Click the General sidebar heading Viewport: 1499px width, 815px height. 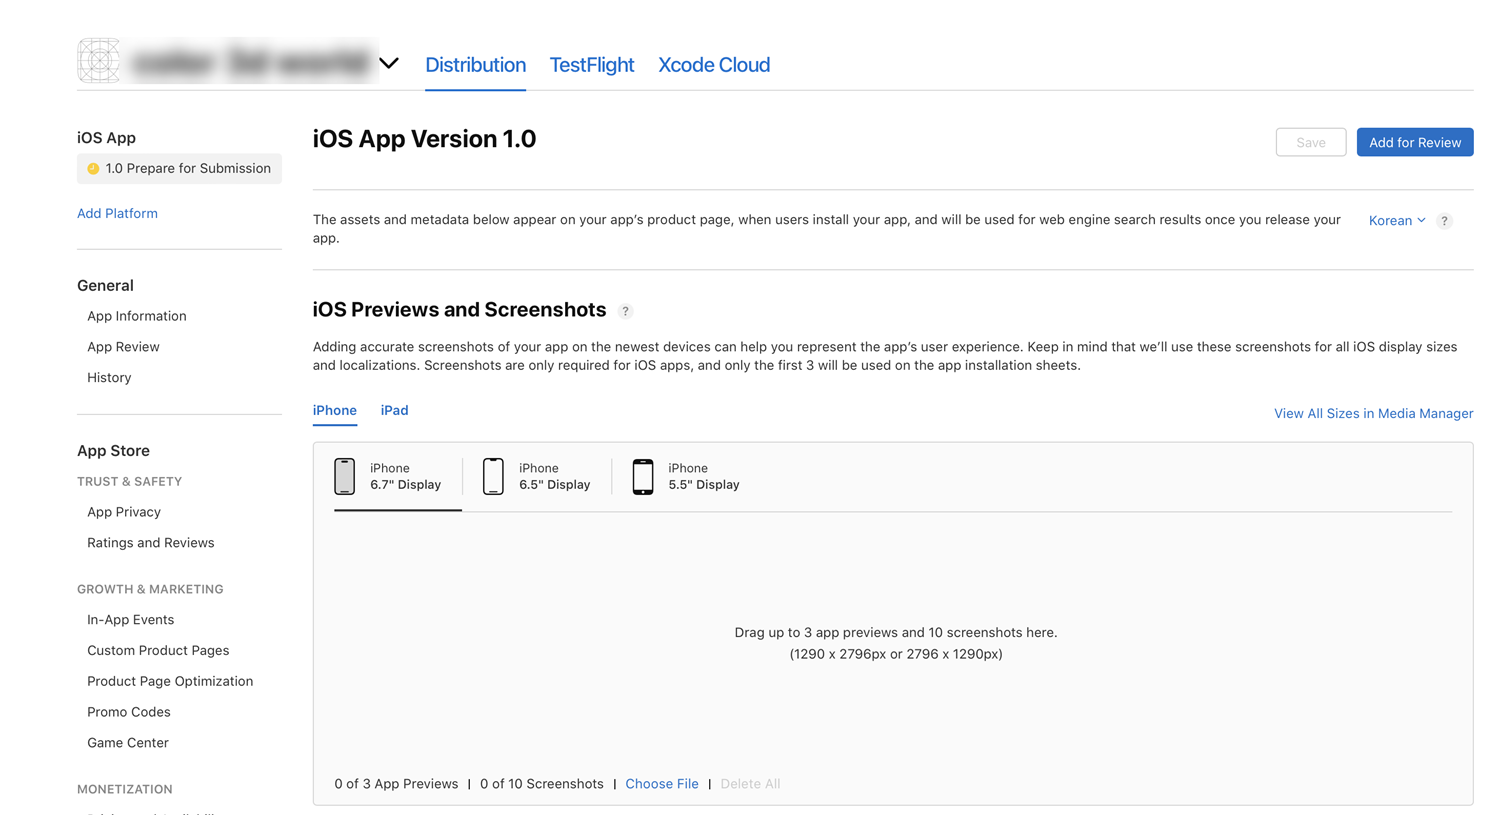point(105,286)
